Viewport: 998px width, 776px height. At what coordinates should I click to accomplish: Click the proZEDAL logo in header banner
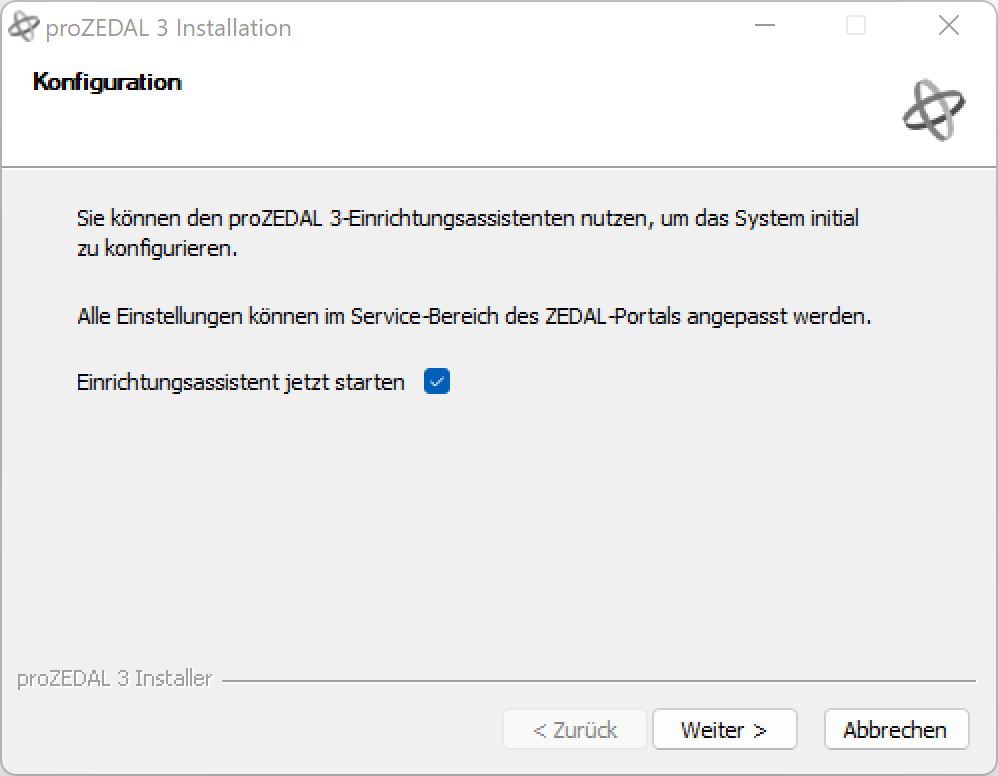933,109
